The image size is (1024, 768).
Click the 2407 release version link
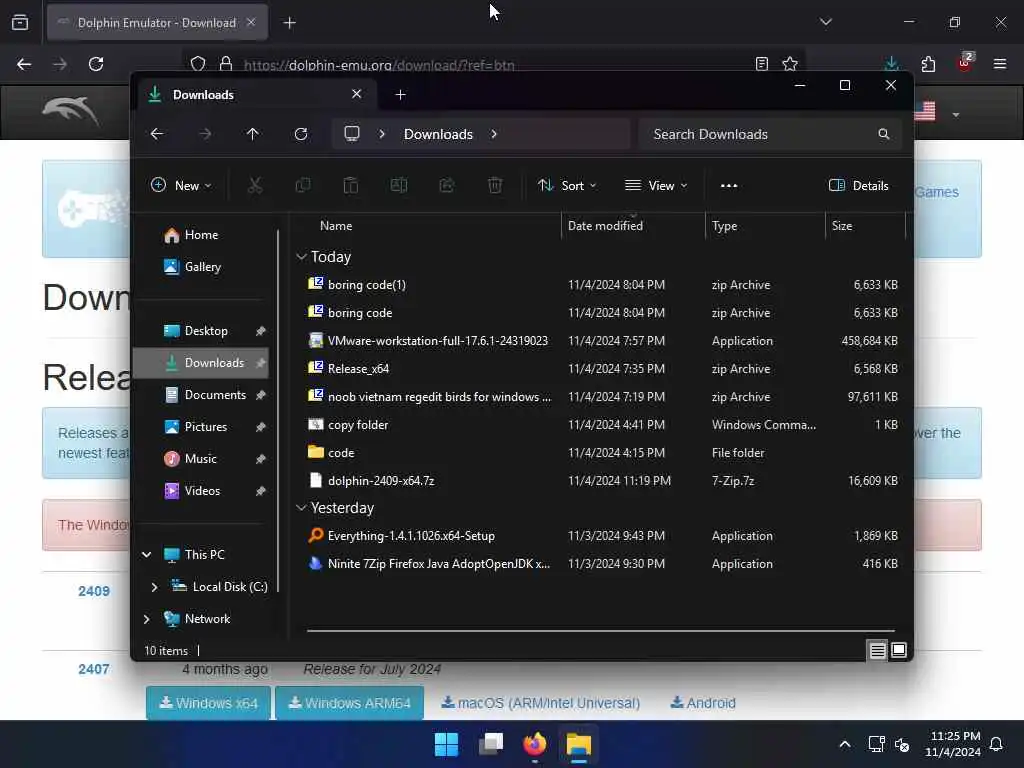(x=94, y=669)
